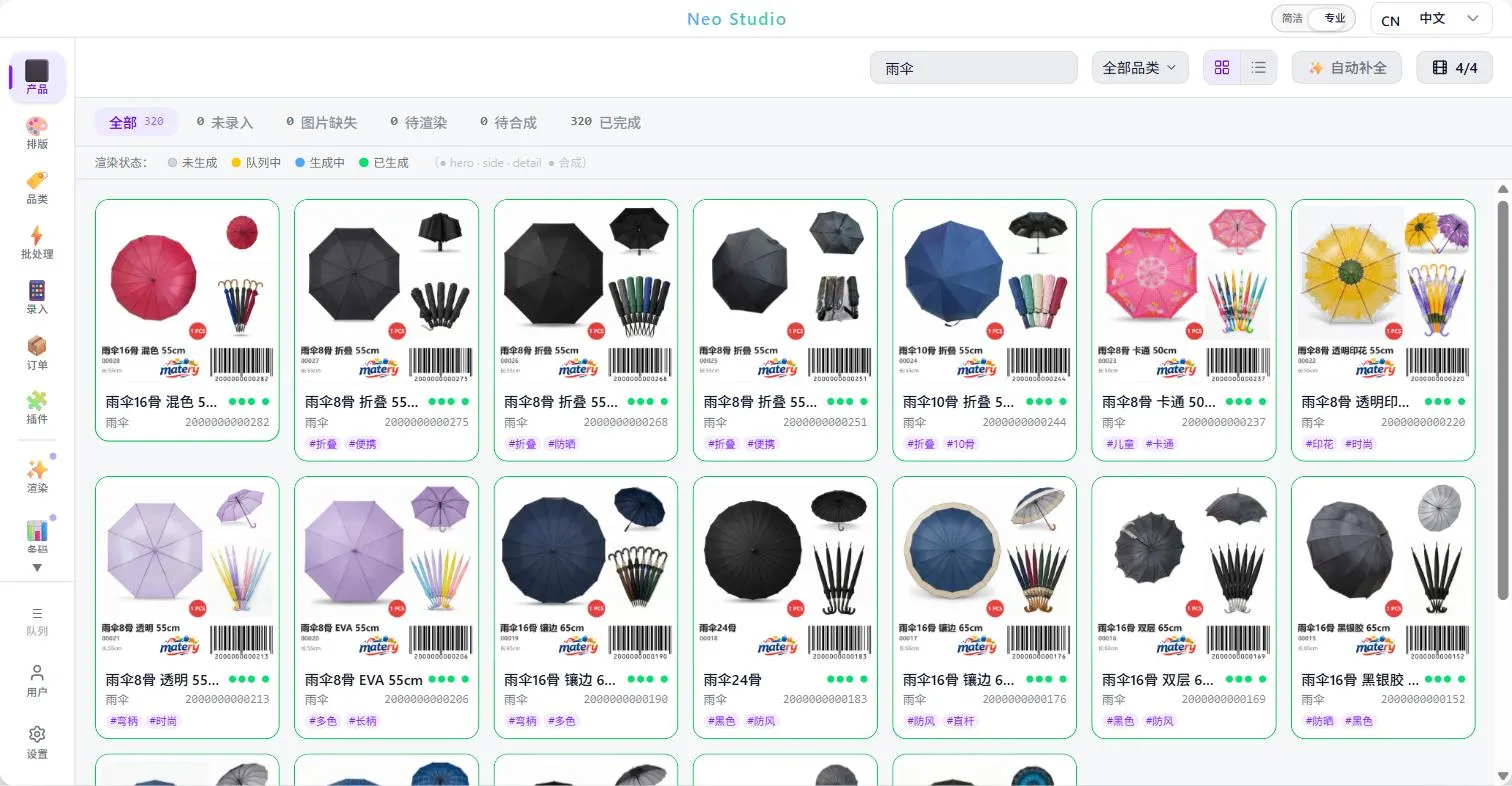Click the title 雨伞16骨 双层

tap(1159, 679)
